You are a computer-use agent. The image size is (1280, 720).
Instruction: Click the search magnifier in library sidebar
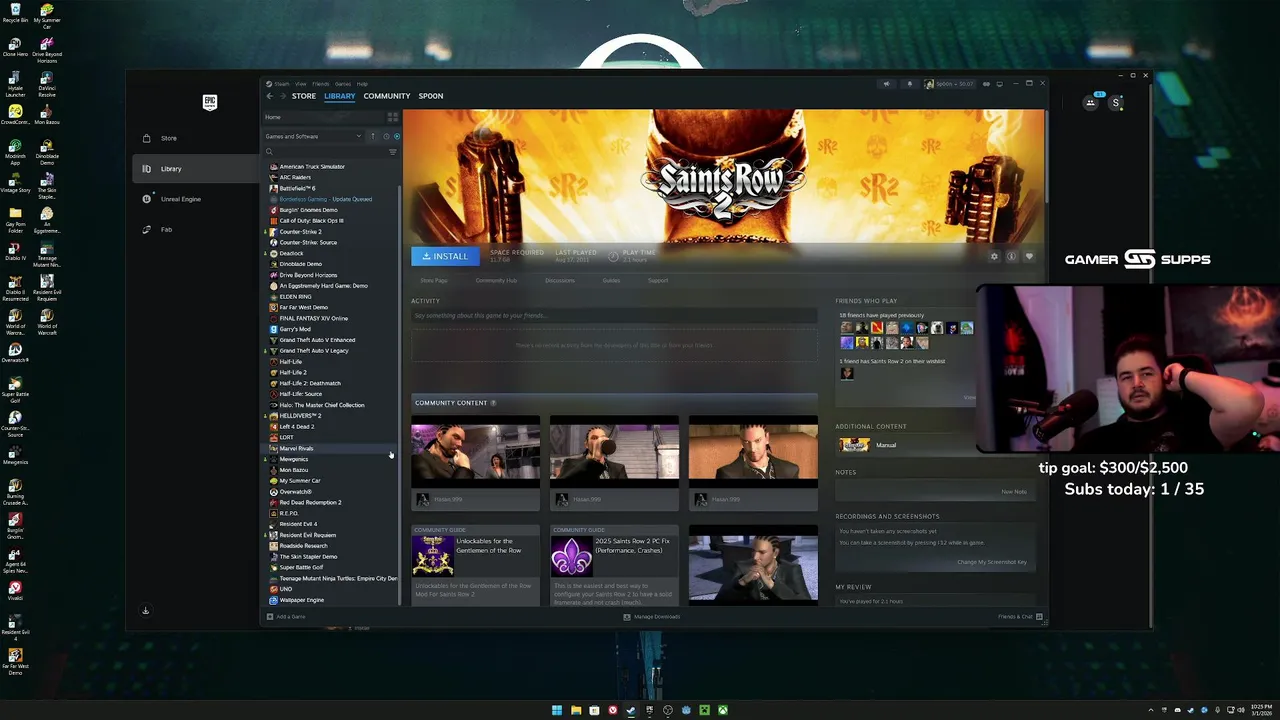click(x=269, y=152)
